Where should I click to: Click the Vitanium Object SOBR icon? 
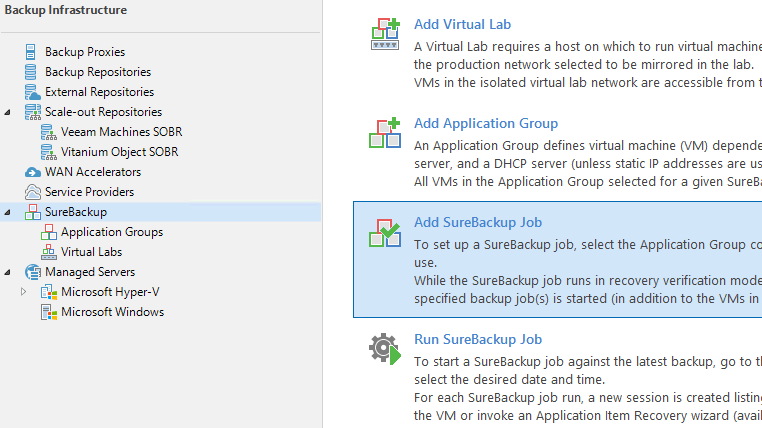49,152
